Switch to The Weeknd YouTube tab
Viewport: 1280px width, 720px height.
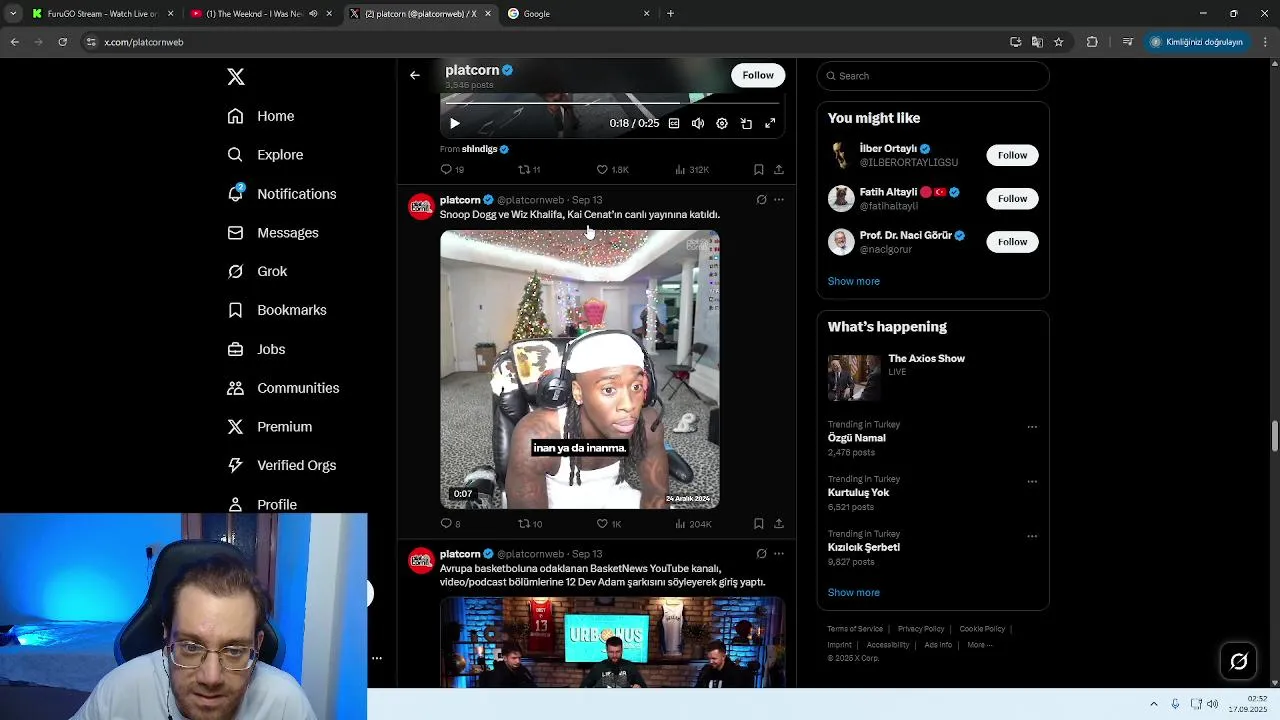(260, 14)
